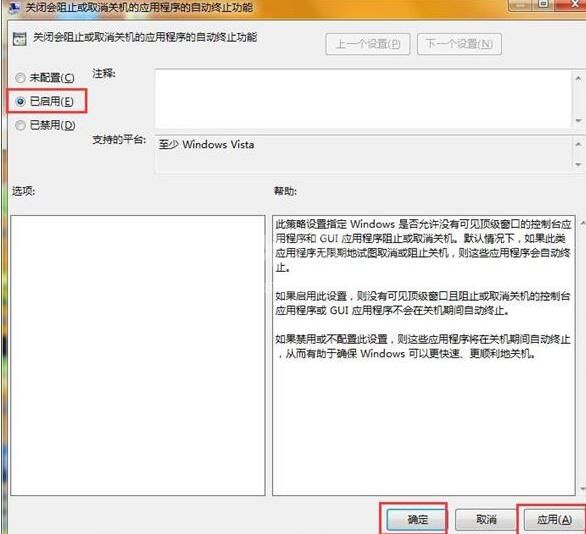
Task: Apply changes with 应用(A) button
Action: (554, 519)
